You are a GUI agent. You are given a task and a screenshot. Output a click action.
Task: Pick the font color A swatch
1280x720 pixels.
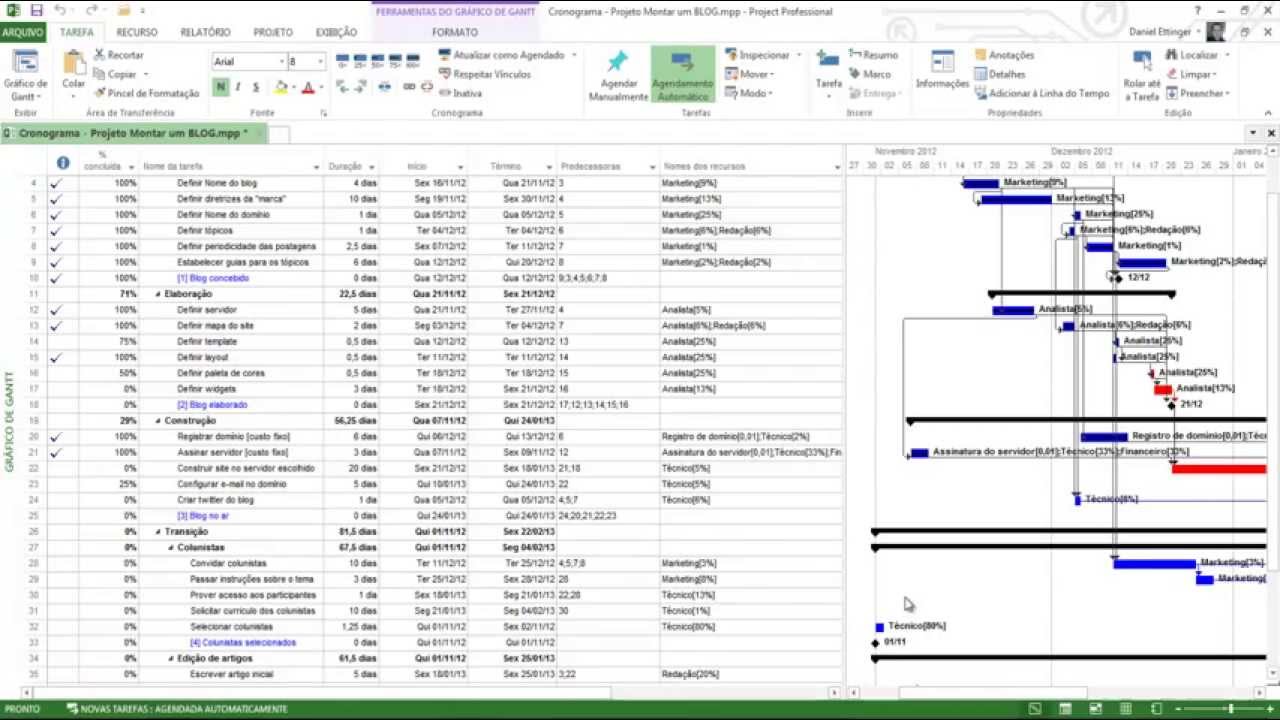tap(307, 87)
